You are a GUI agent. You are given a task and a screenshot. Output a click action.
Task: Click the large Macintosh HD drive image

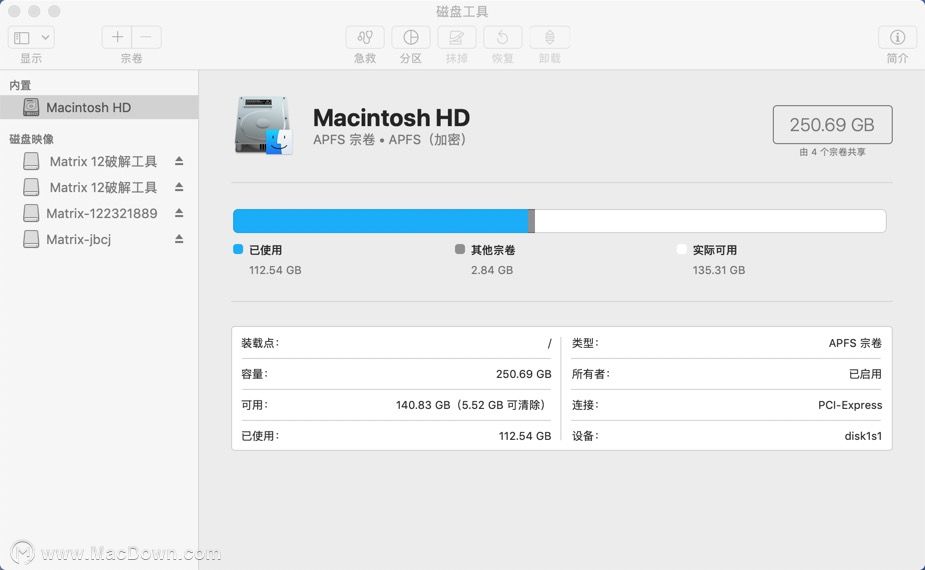click(264, 126)
